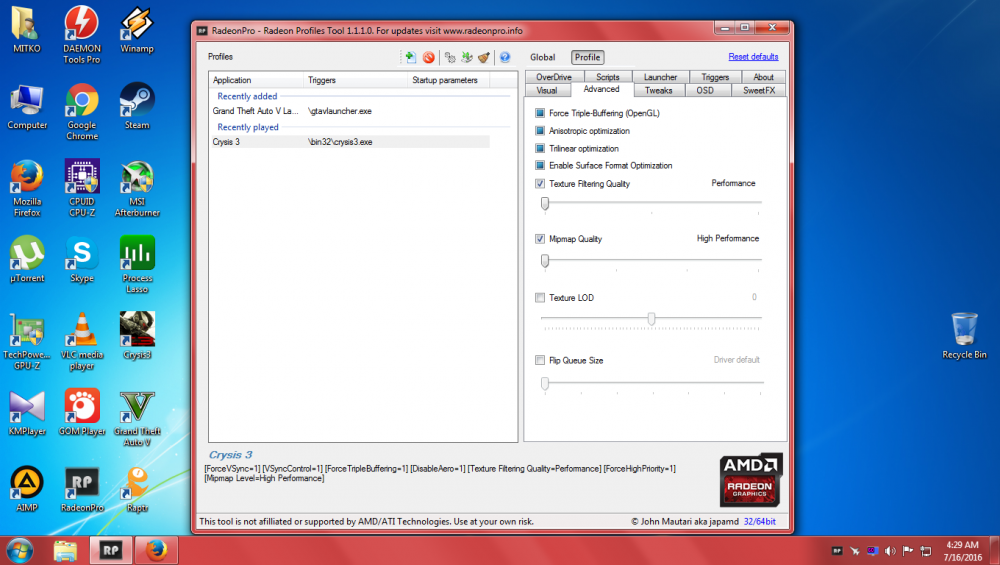The width and height of the screenshot is (1000, 565).
Task: Switch to the Scripts tab
Action: coord(607,77)
